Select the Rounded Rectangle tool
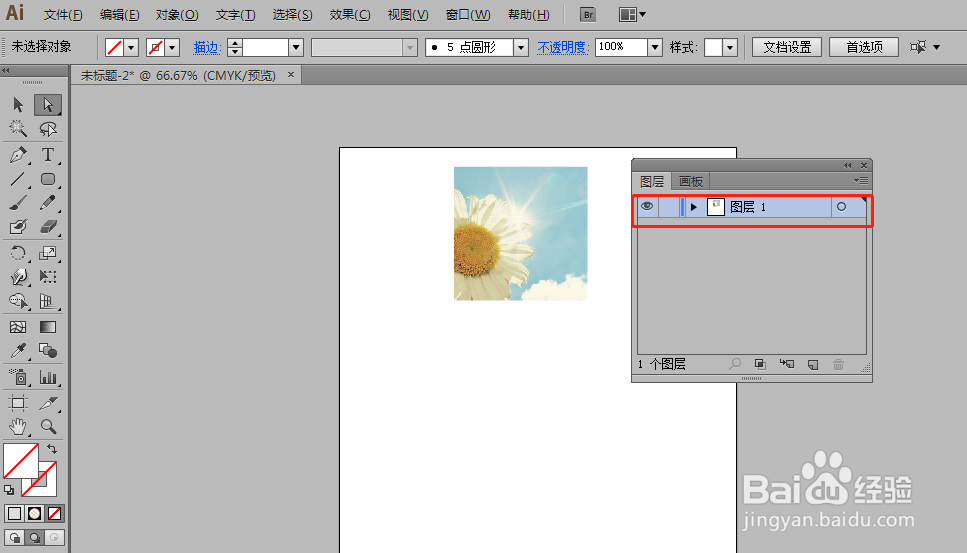 [x=47, y=179]
